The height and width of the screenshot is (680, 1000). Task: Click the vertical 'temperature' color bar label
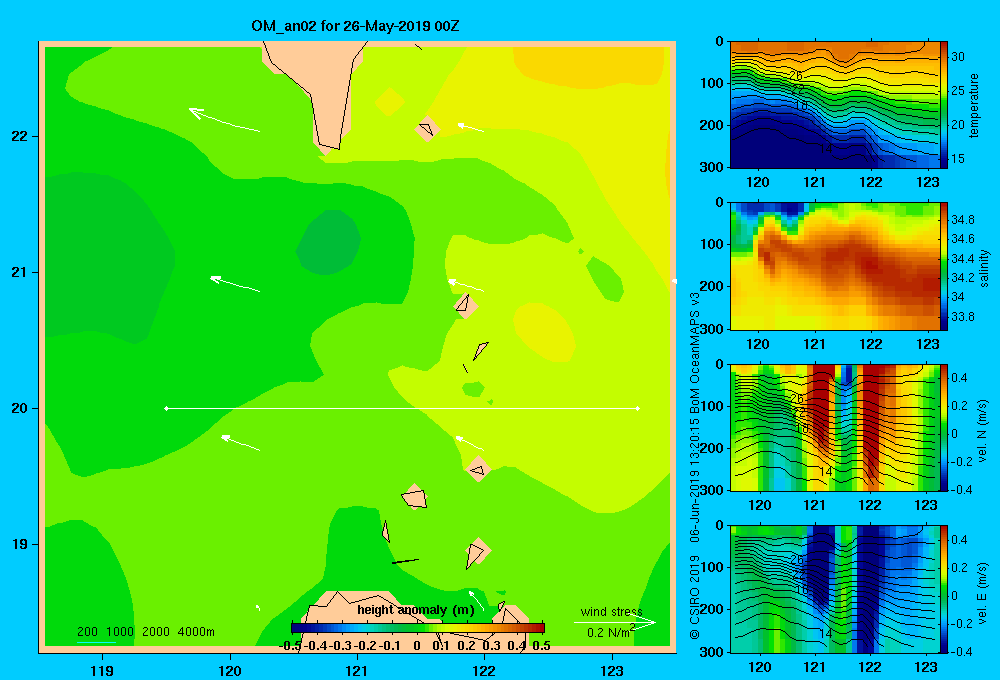(x=974, y=105)
